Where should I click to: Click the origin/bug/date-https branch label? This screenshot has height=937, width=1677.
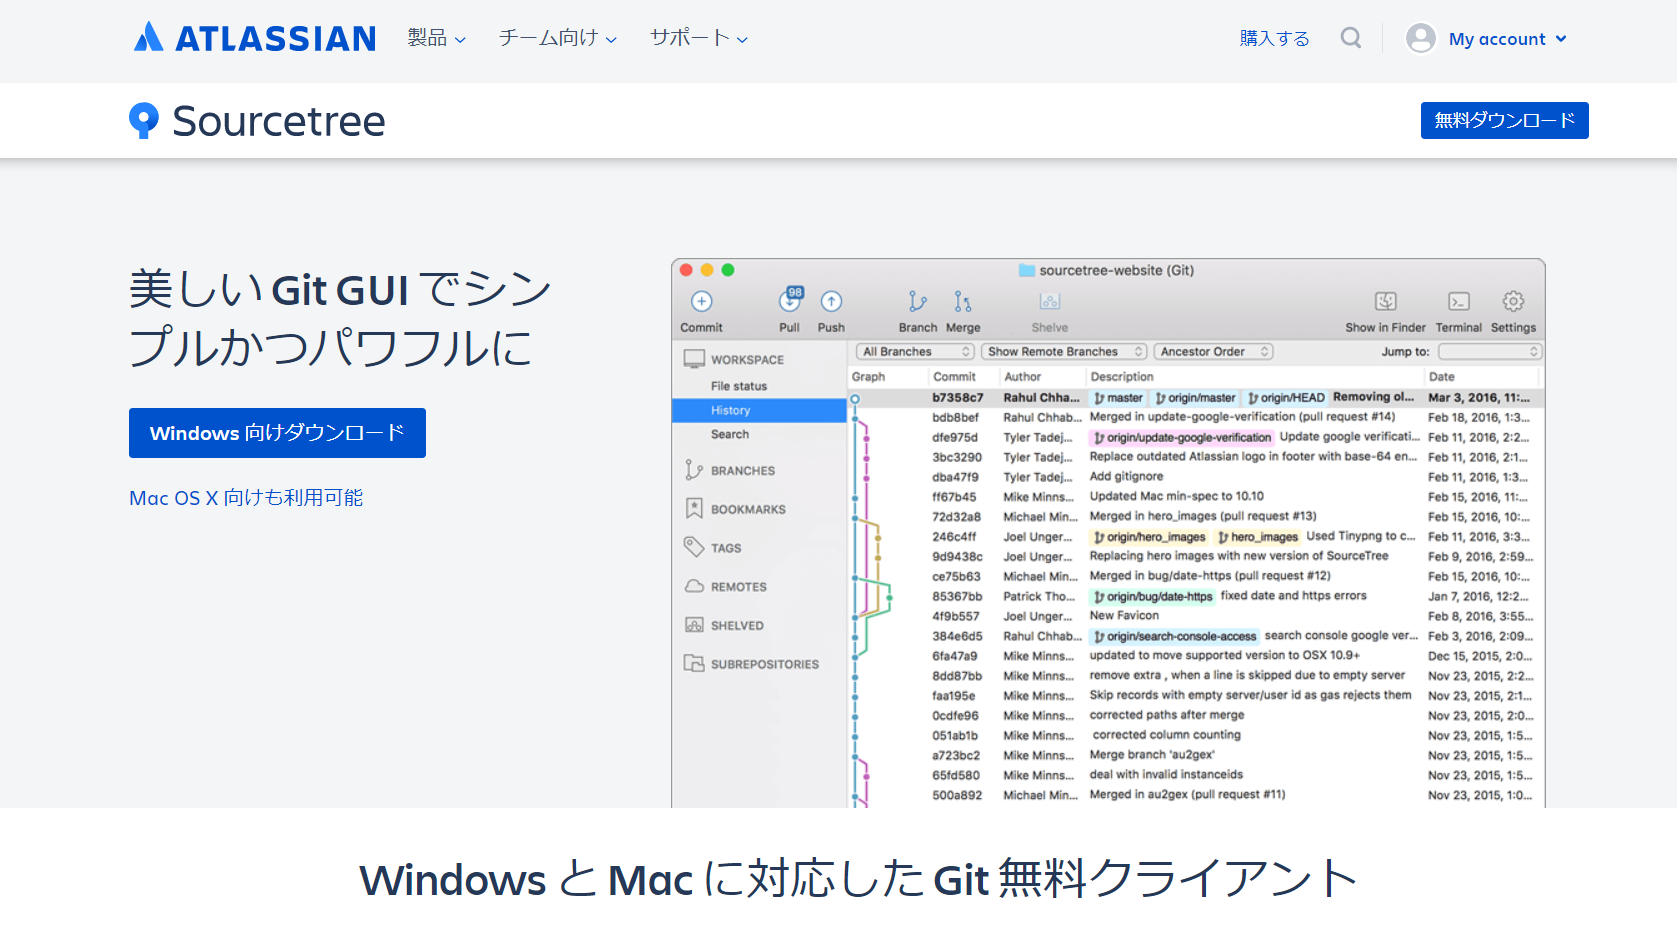click(1152, 596)
